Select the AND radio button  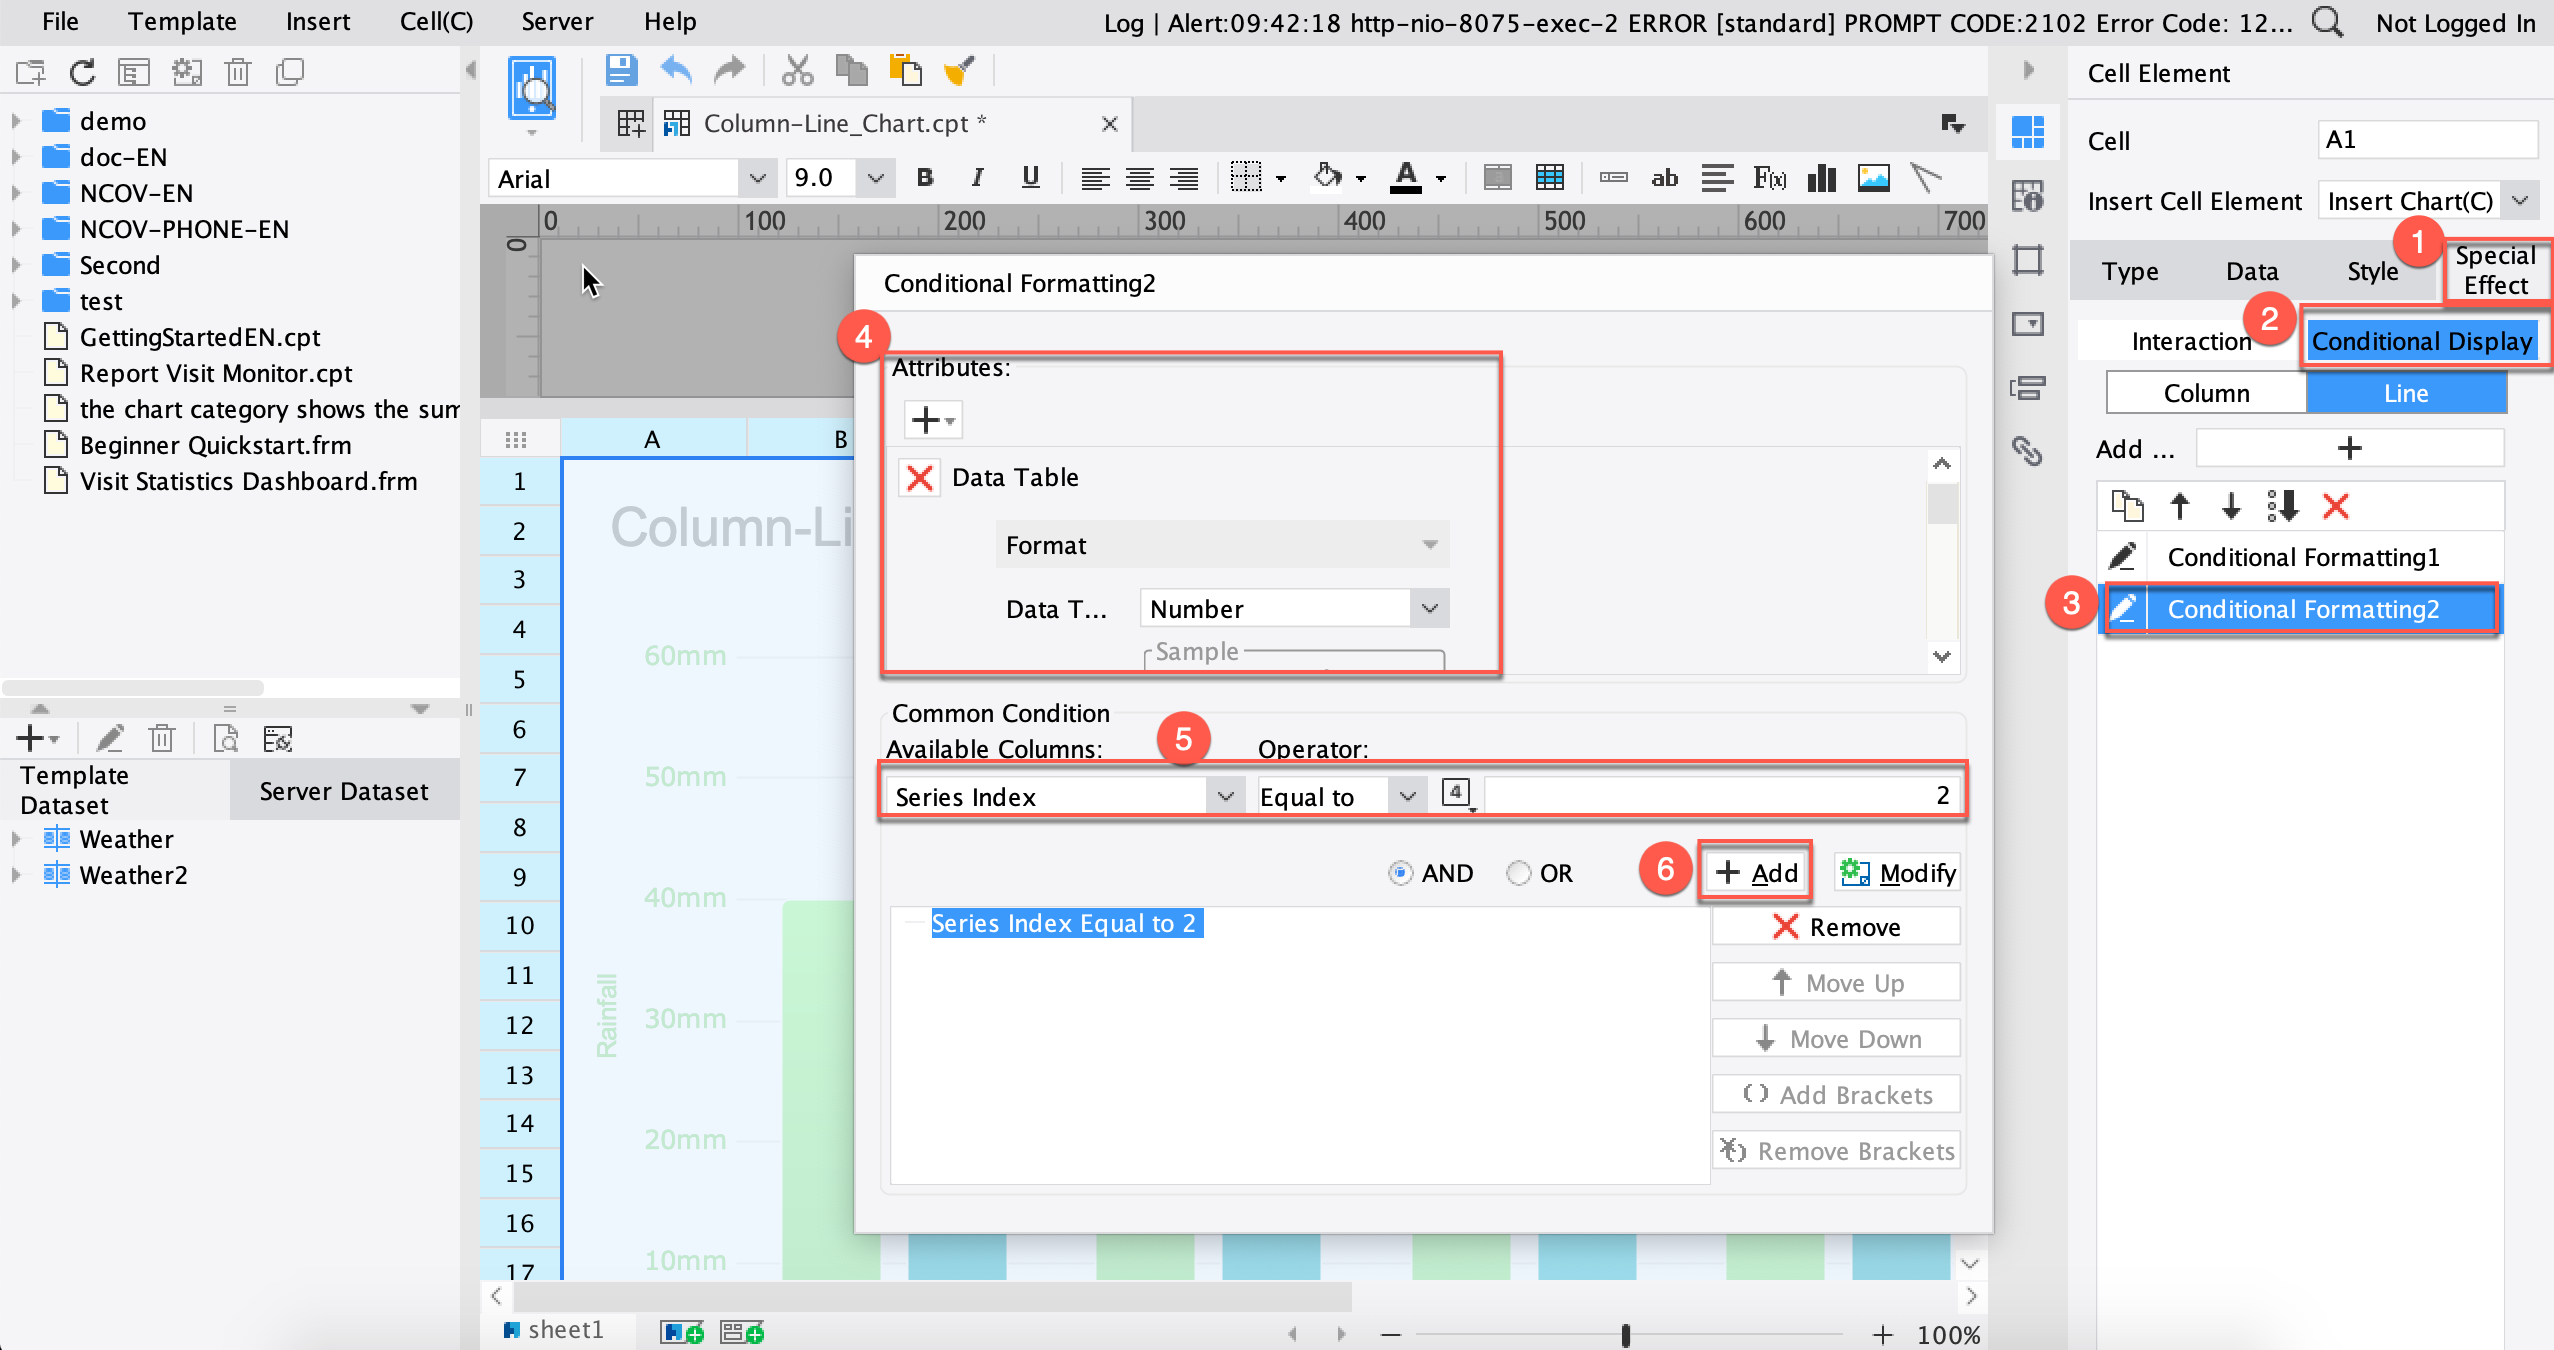point(1402,872)
